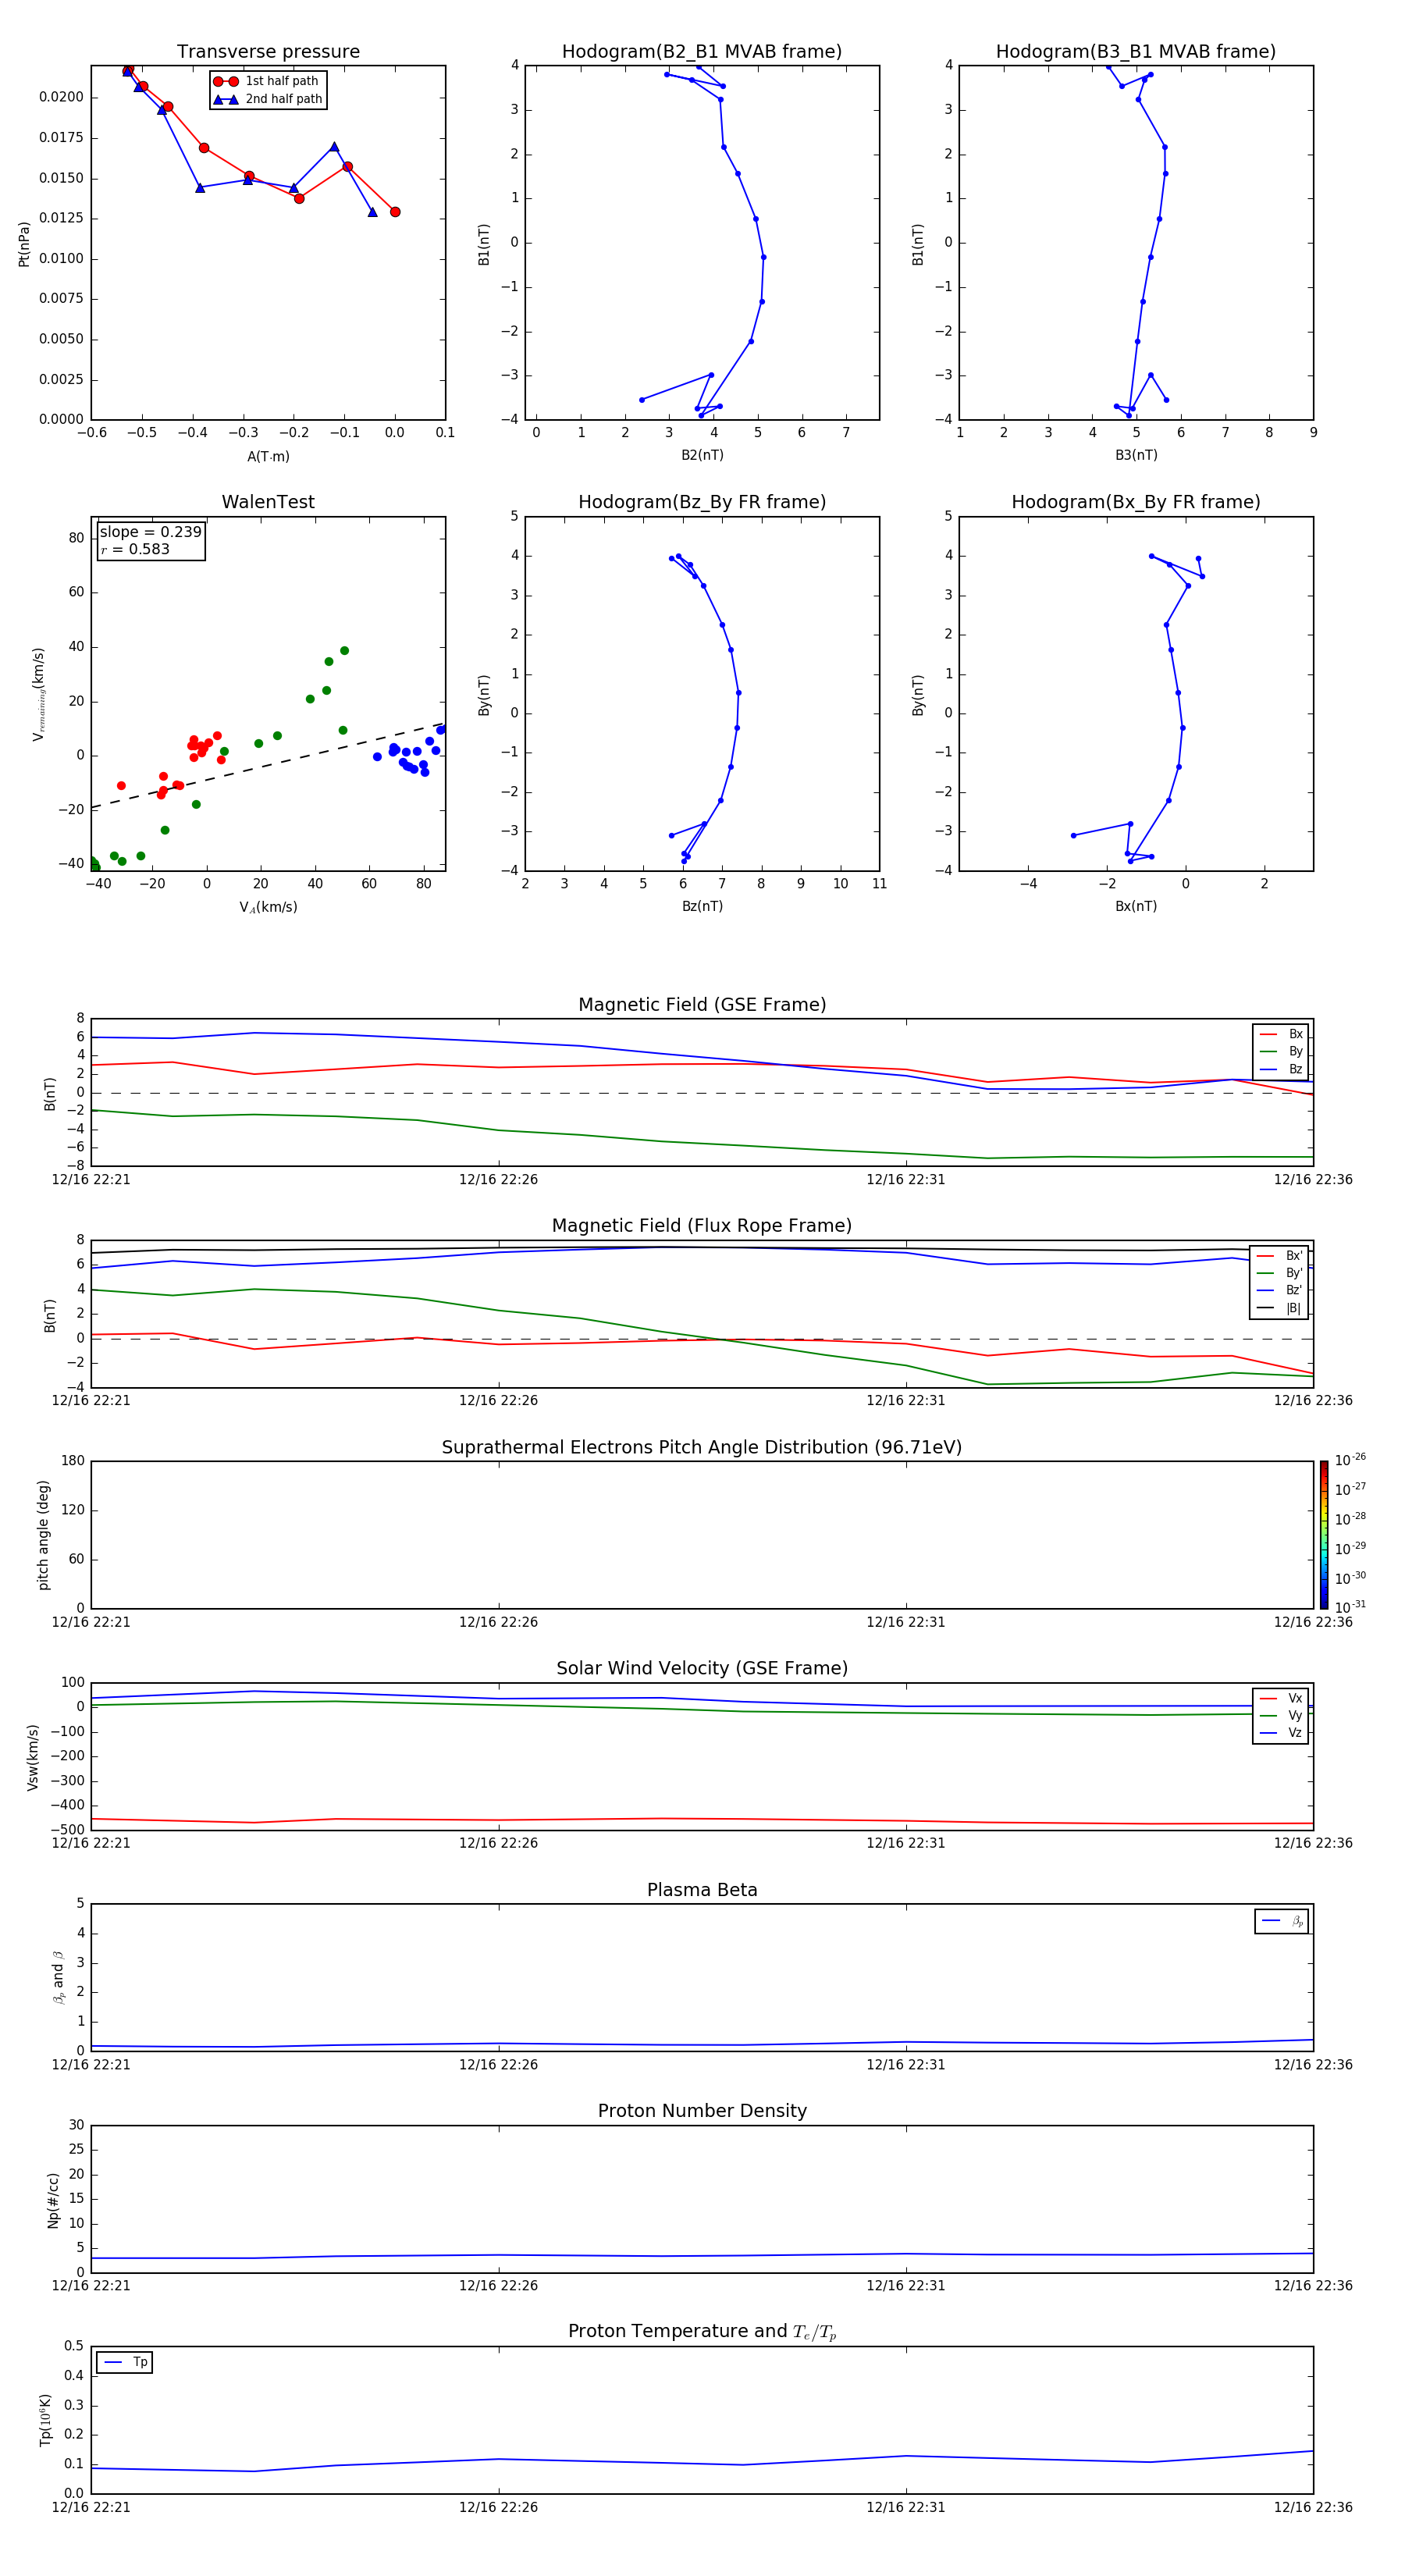
Task: Click the dashed fit line in WalenTest plot
Action: (x=268, y=766)
